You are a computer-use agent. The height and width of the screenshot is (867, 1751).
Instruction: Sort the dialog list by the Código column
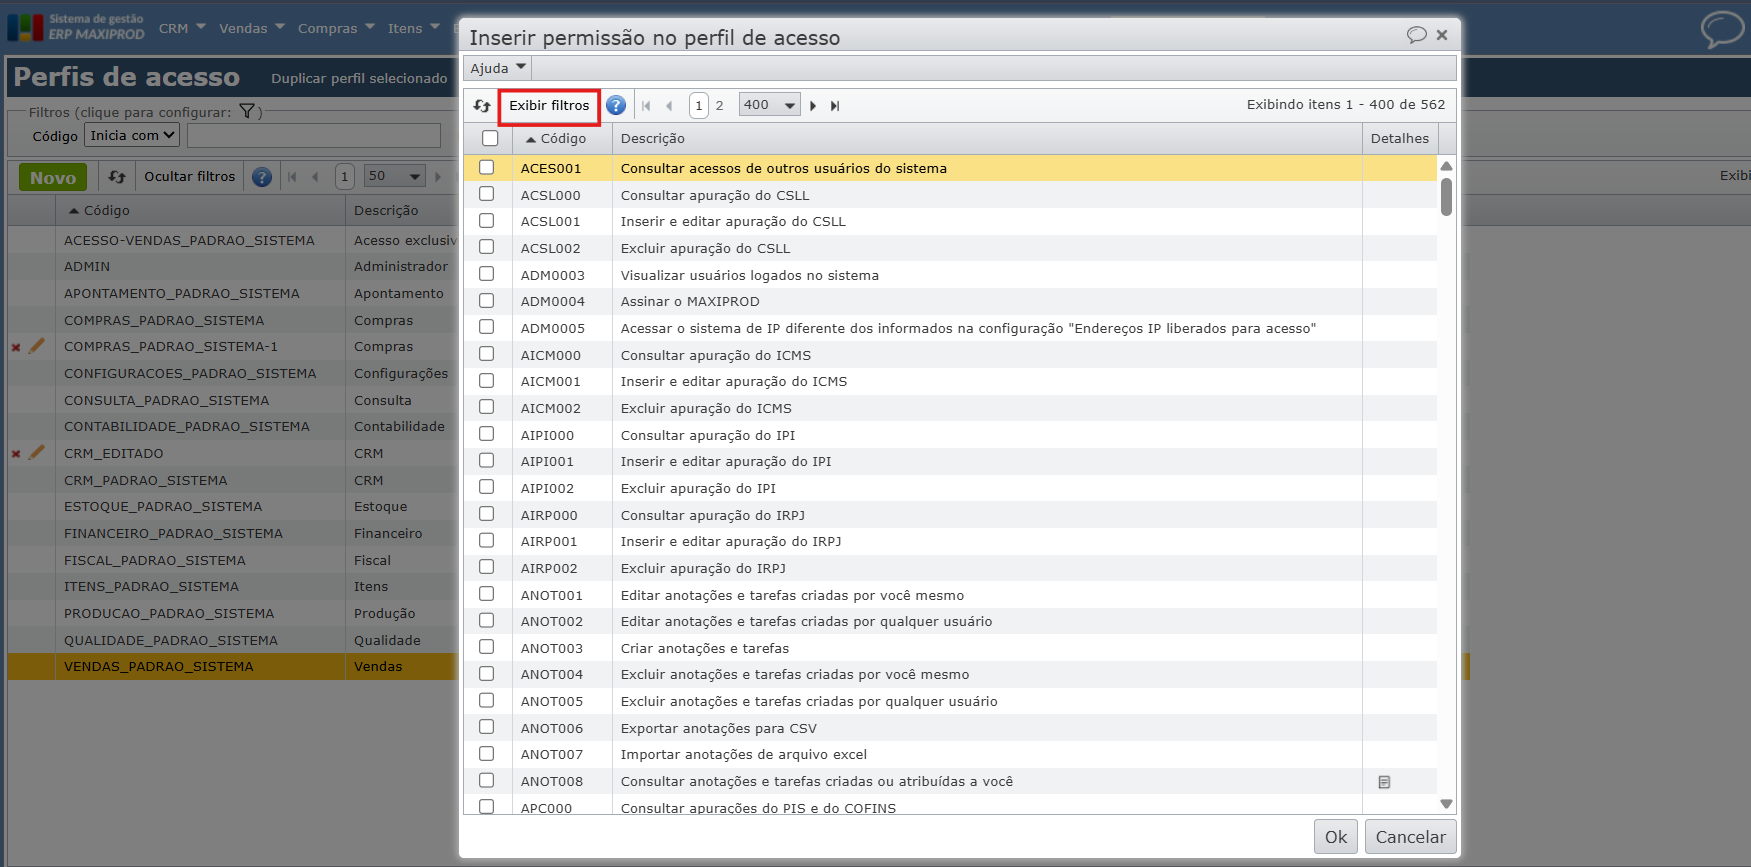563,139
